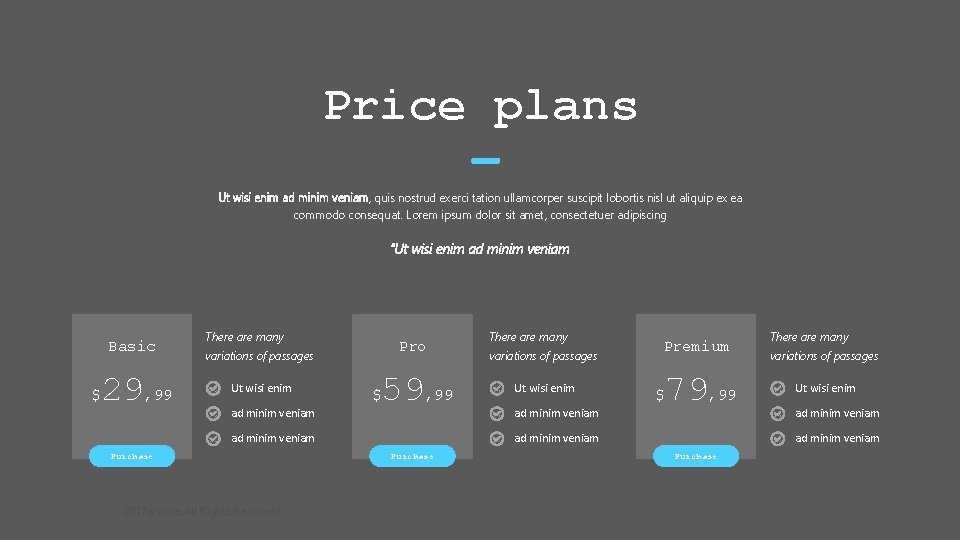The image size is (960, 540).
Task: Select the $79,99 price in Premium card
Action: click(x=696, y=390)
